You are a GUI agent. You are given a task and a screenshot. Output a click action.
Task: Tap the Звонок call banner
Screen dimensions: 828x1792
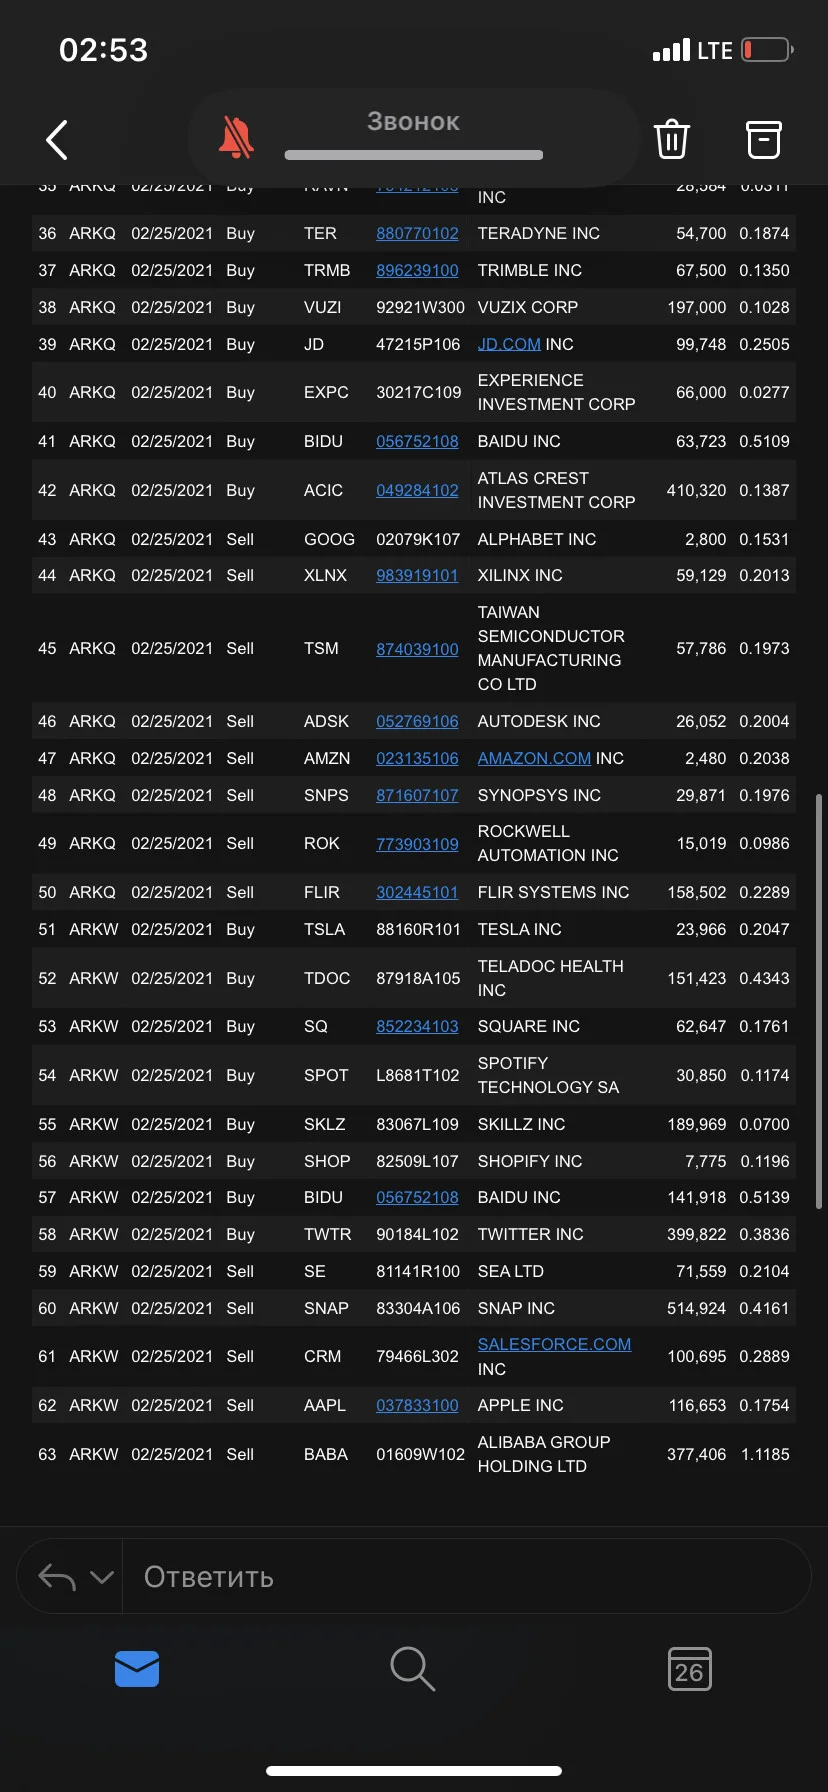click(413, 138)
